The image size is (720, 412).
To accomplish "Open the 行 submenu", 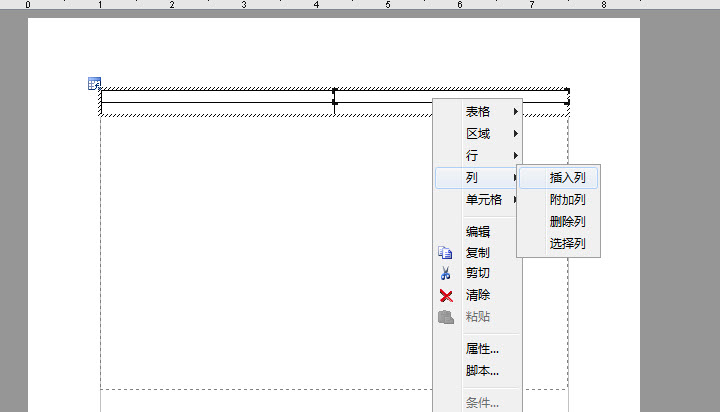I will point(478,156).
